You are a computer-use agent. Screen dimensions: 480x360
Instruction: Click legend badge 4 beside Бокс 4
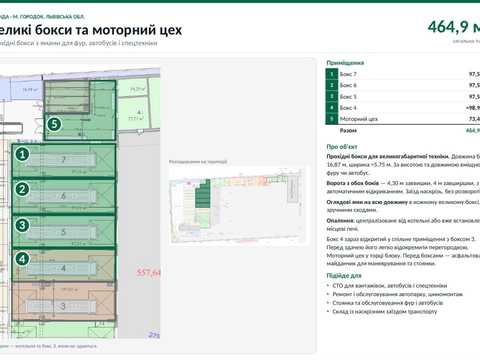(332, 108)
